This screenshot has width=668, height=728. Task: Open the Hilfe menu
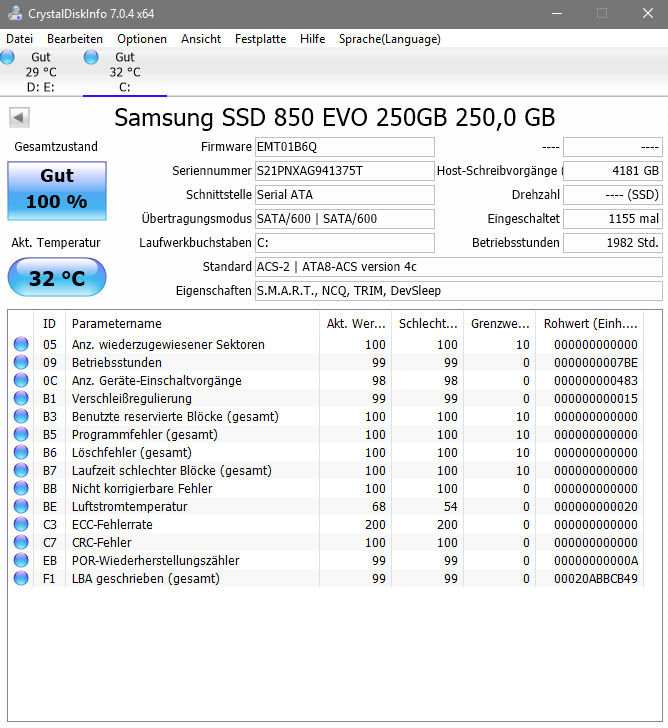pyautogui.click(x=312, y=39)
